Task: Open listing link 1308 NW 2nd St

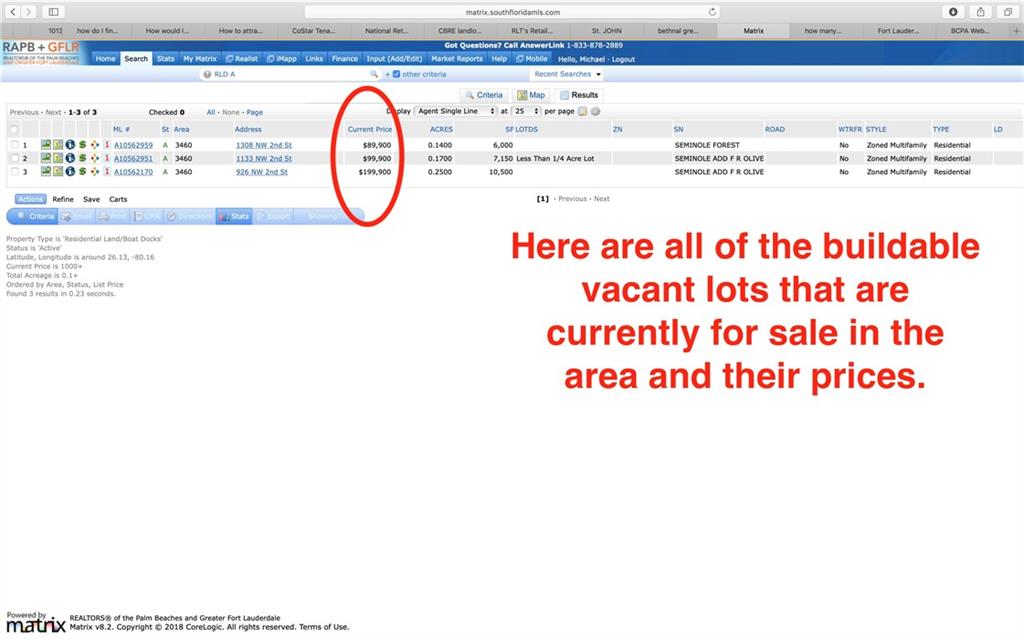Action: pos(263,146)
